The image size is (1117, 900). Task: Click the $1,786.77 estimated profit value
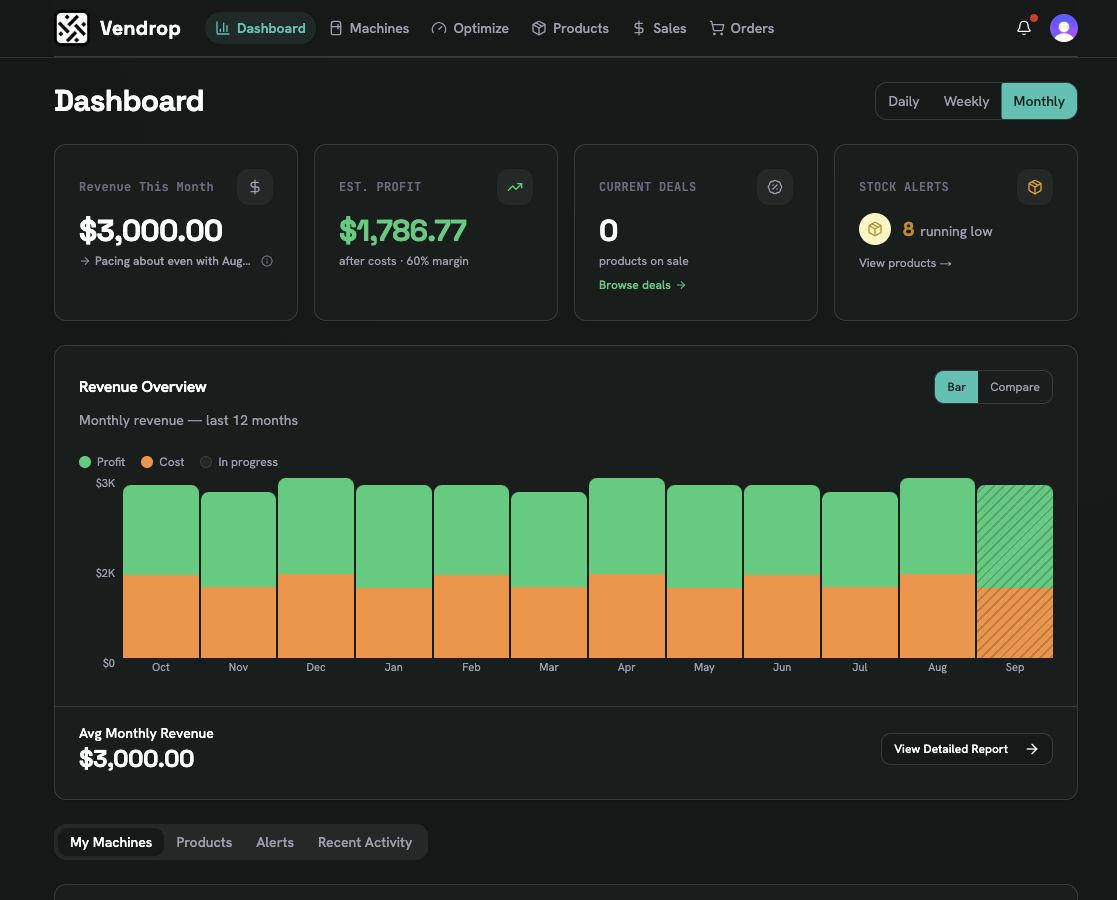click(x=402, y=230)
